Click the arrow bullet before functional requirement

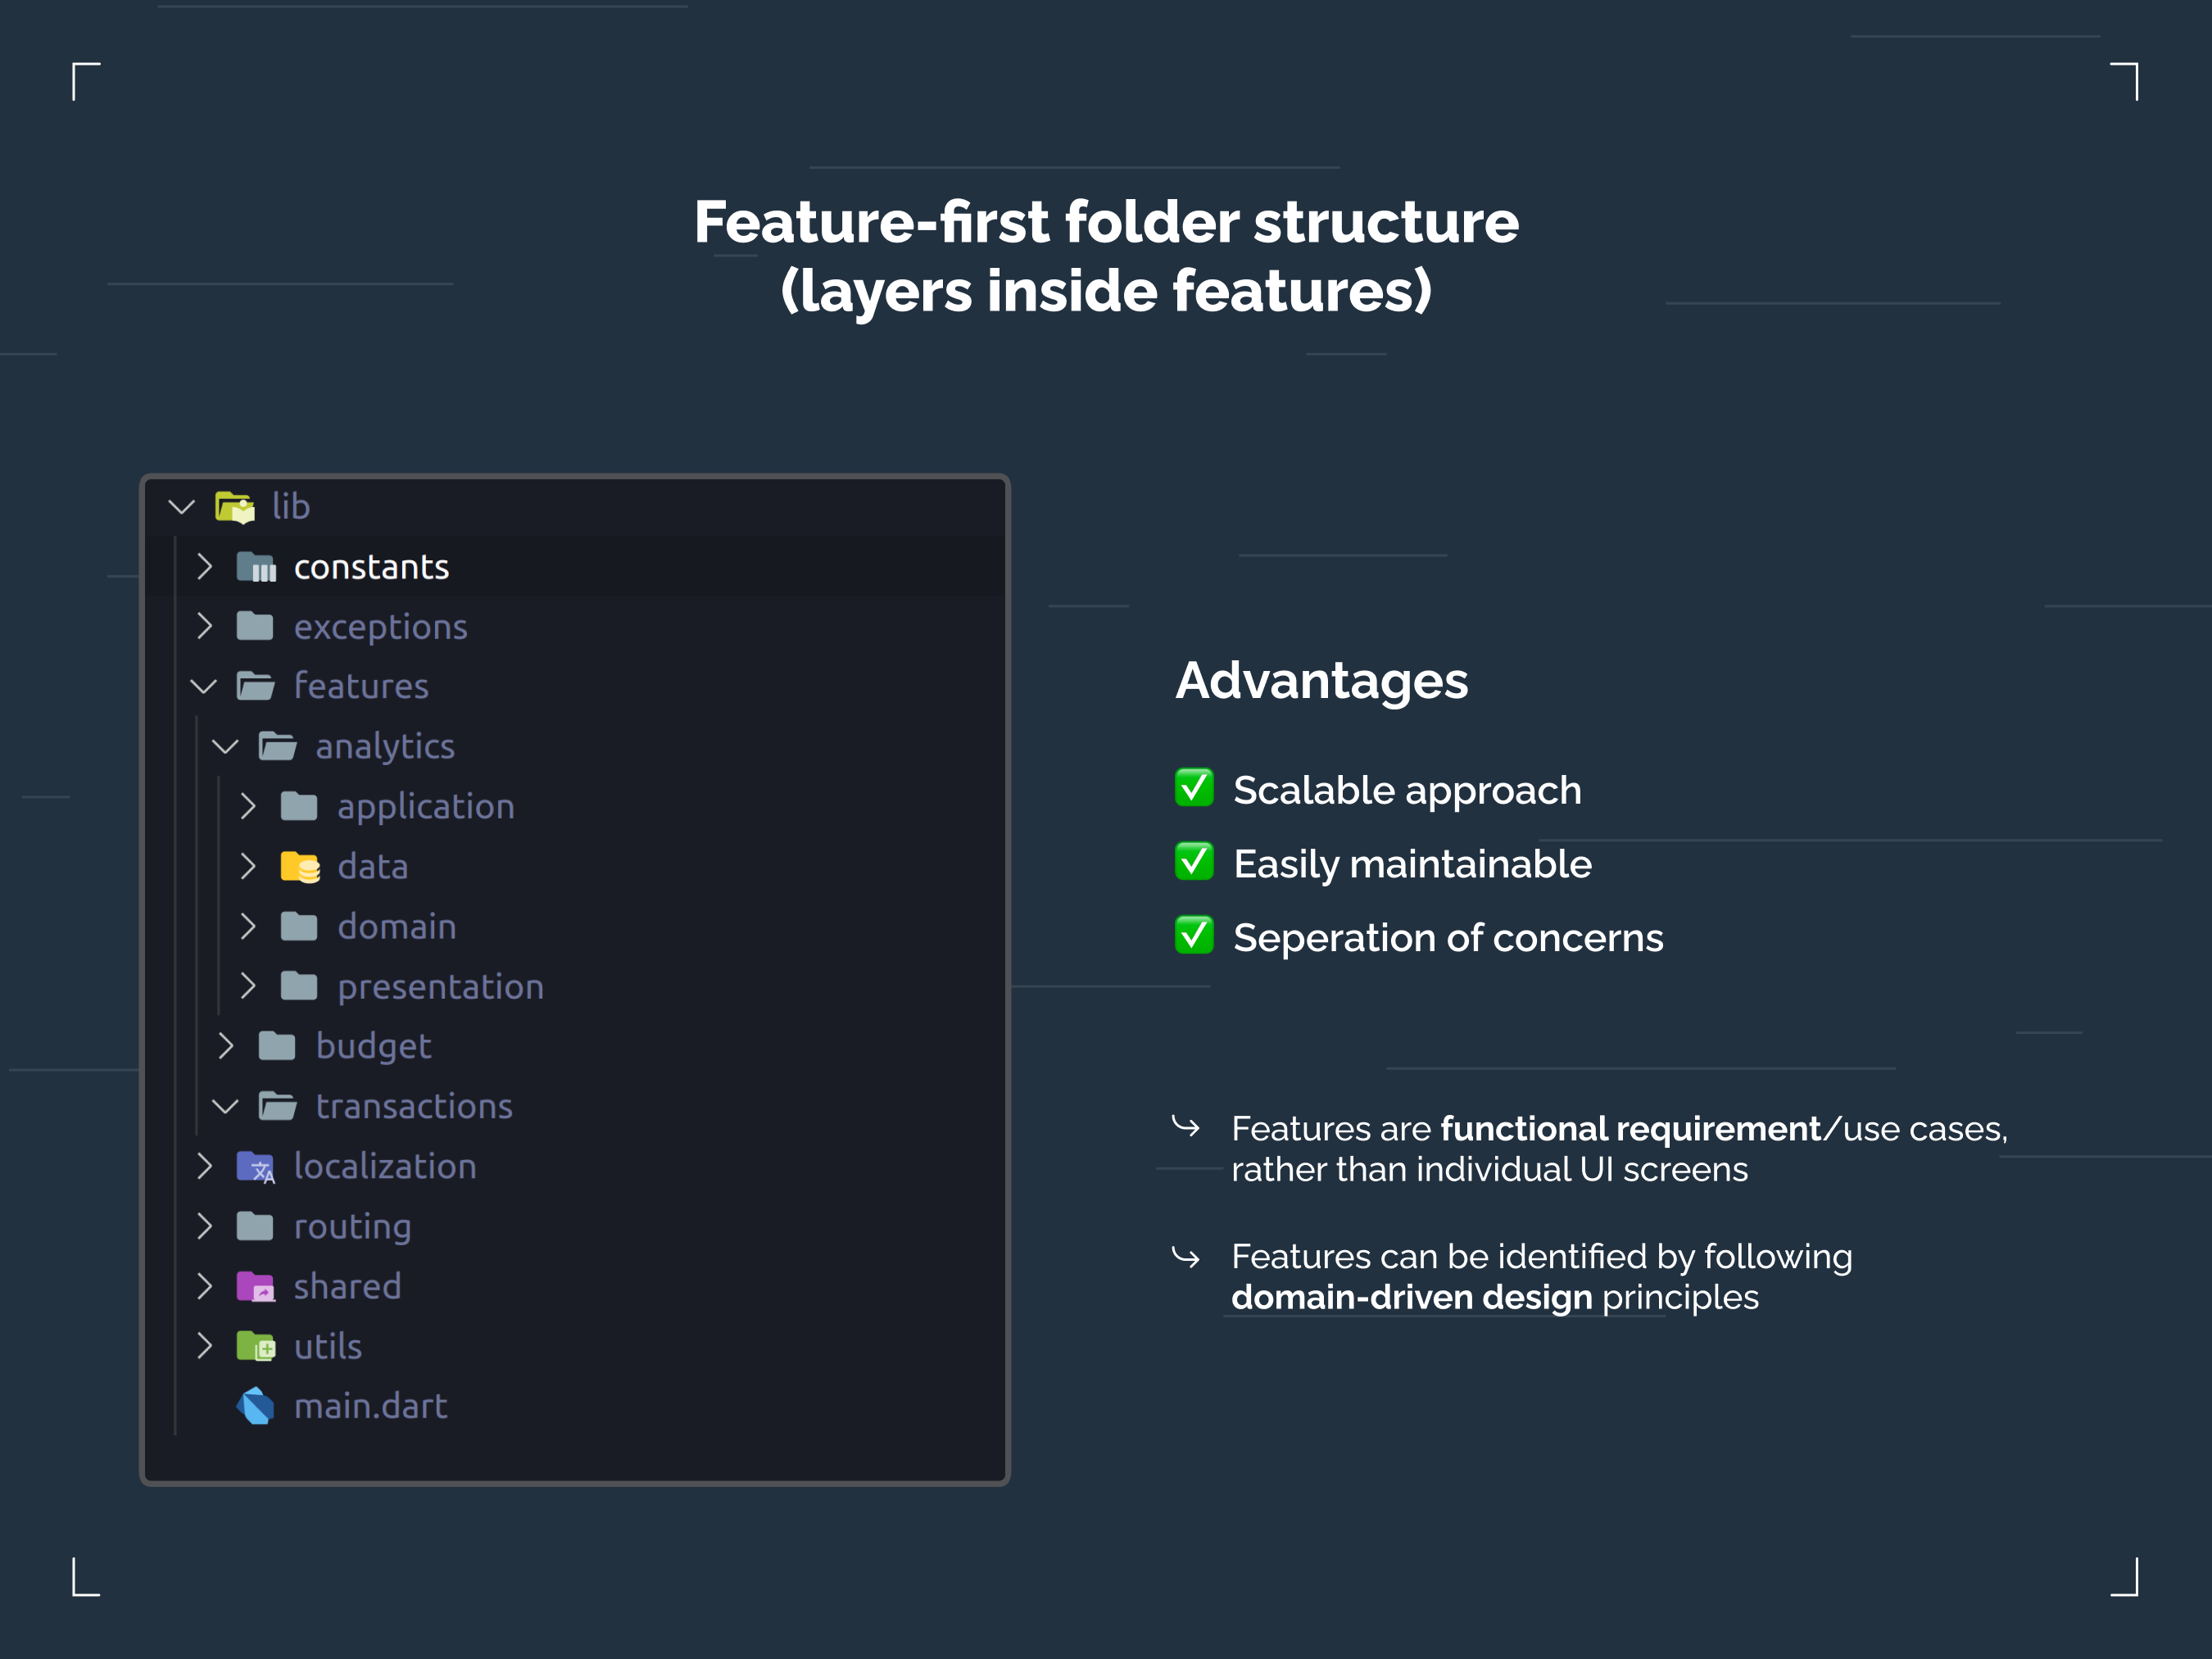point(1186,1128)
